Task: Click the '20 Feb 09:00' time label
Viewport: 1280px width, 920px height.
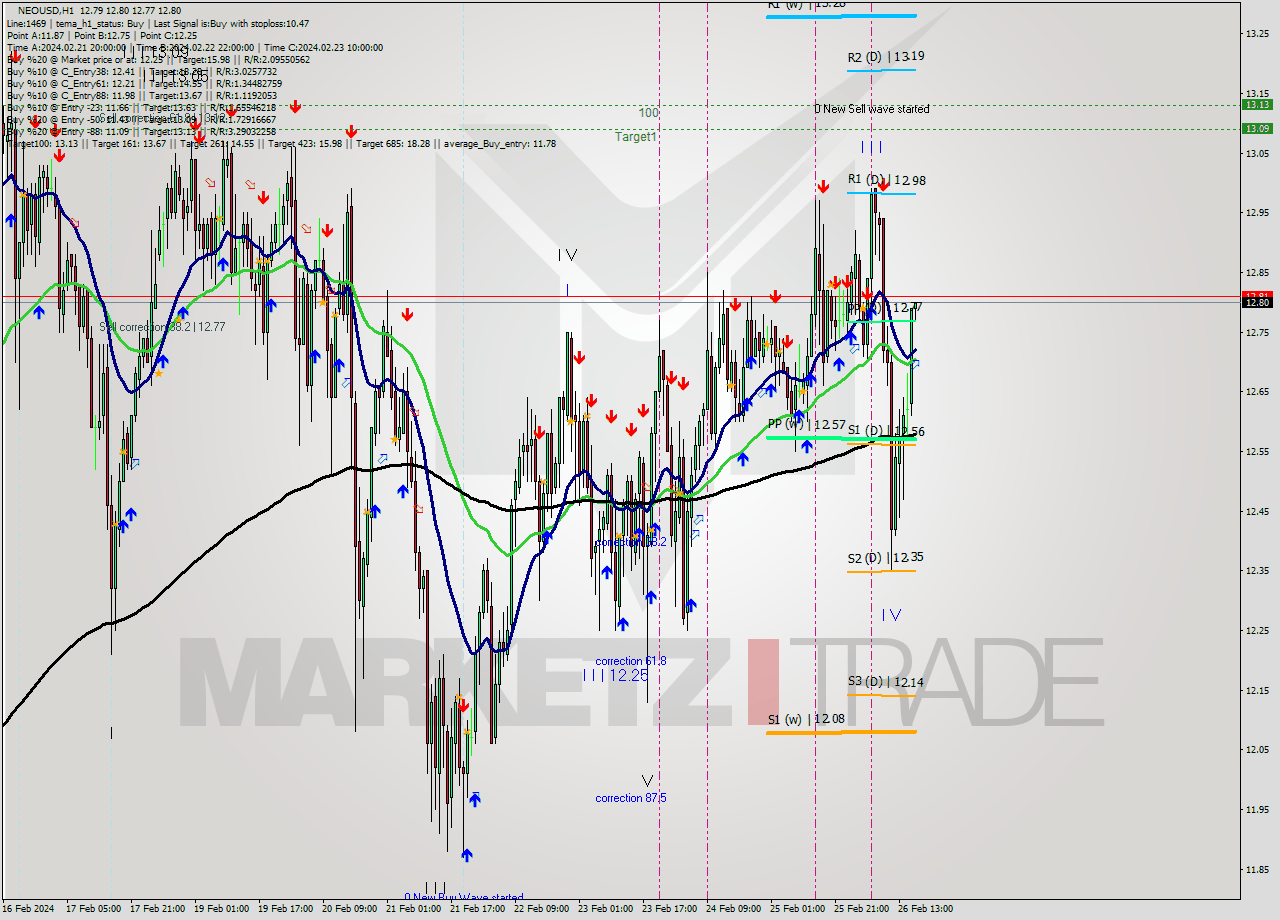Action: (349, 909)
